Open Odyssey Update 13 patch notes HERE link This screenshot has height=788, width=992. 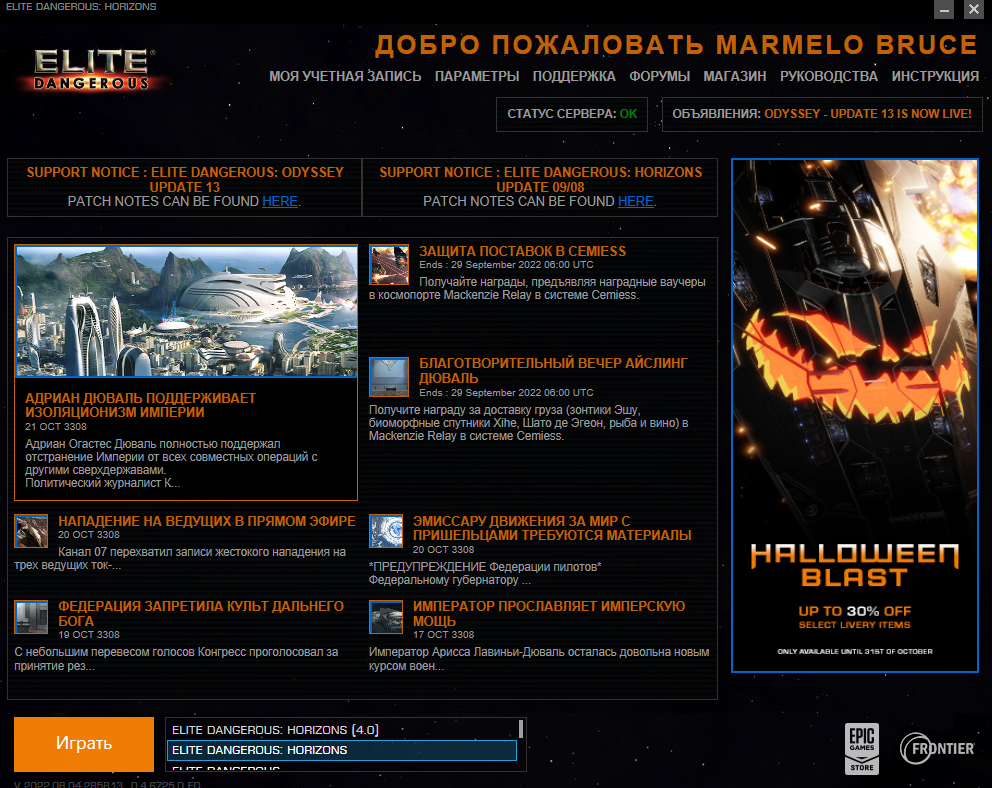pyautogui.click(x=280, y=201)
